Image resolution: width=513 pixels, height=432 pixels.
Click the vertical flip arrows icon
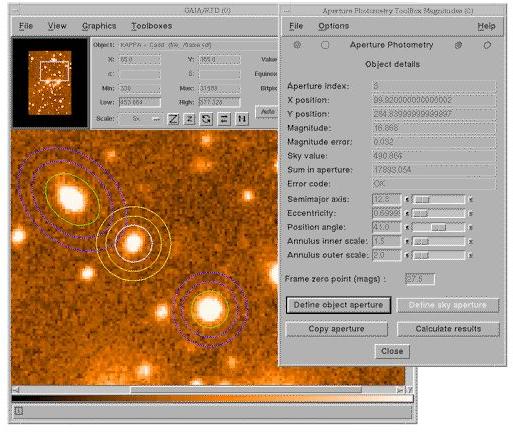[x=242, y=119]
